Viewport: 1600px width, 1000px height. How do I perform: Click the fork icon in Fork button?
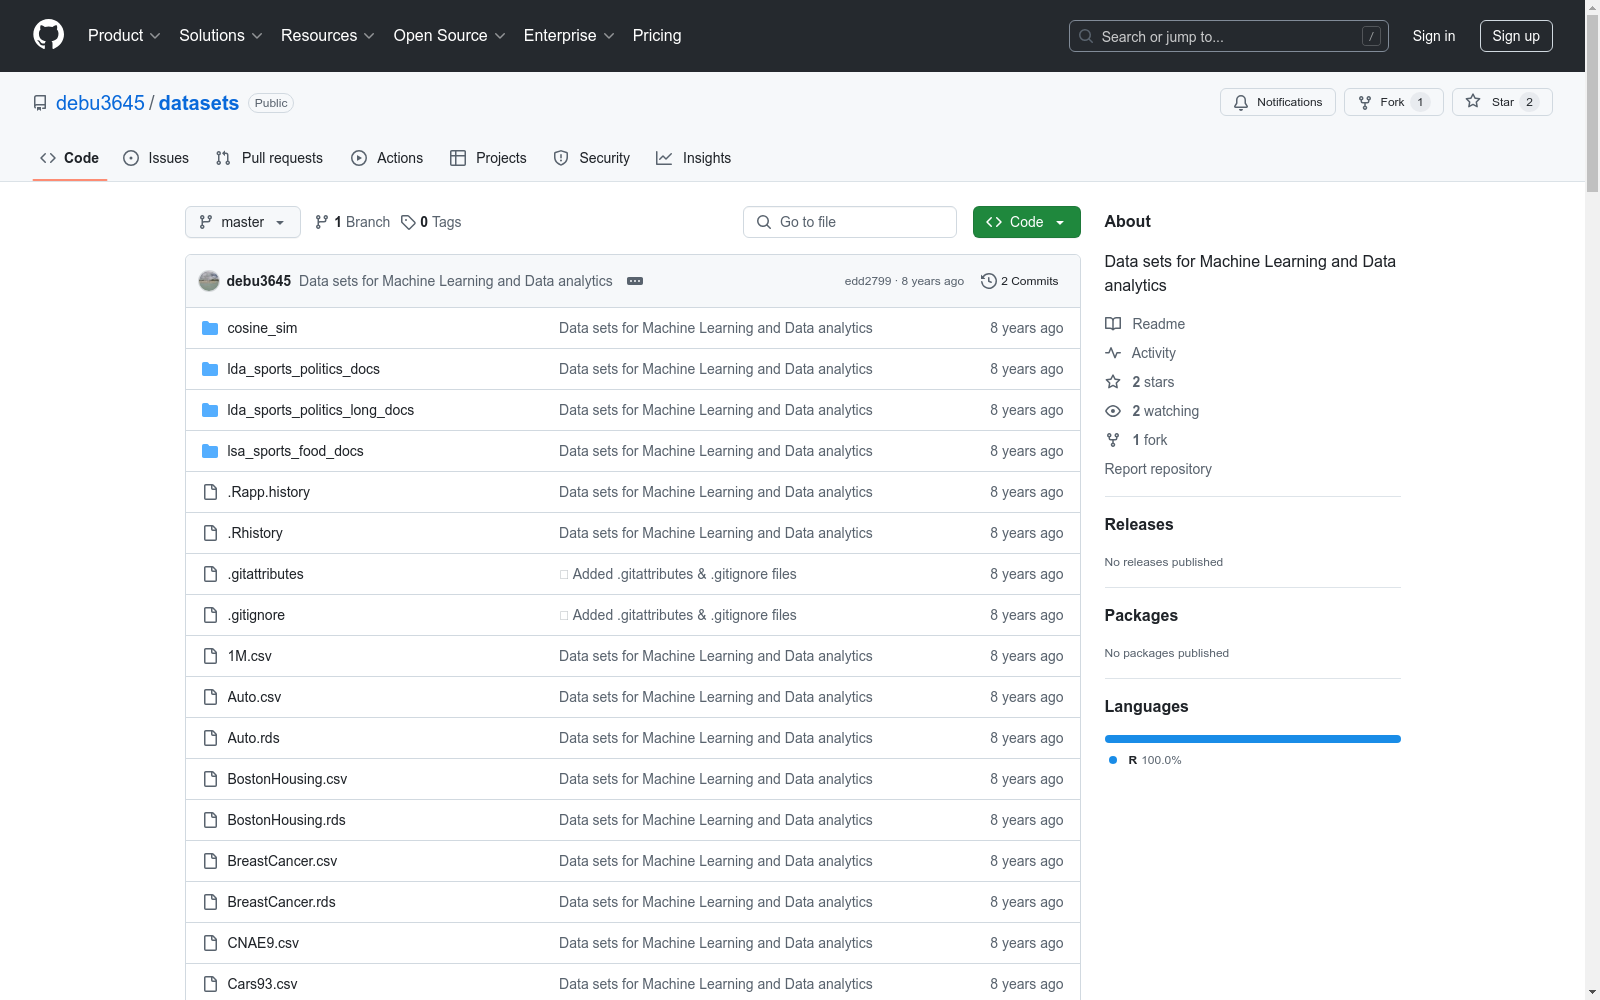click(1365, 102)
